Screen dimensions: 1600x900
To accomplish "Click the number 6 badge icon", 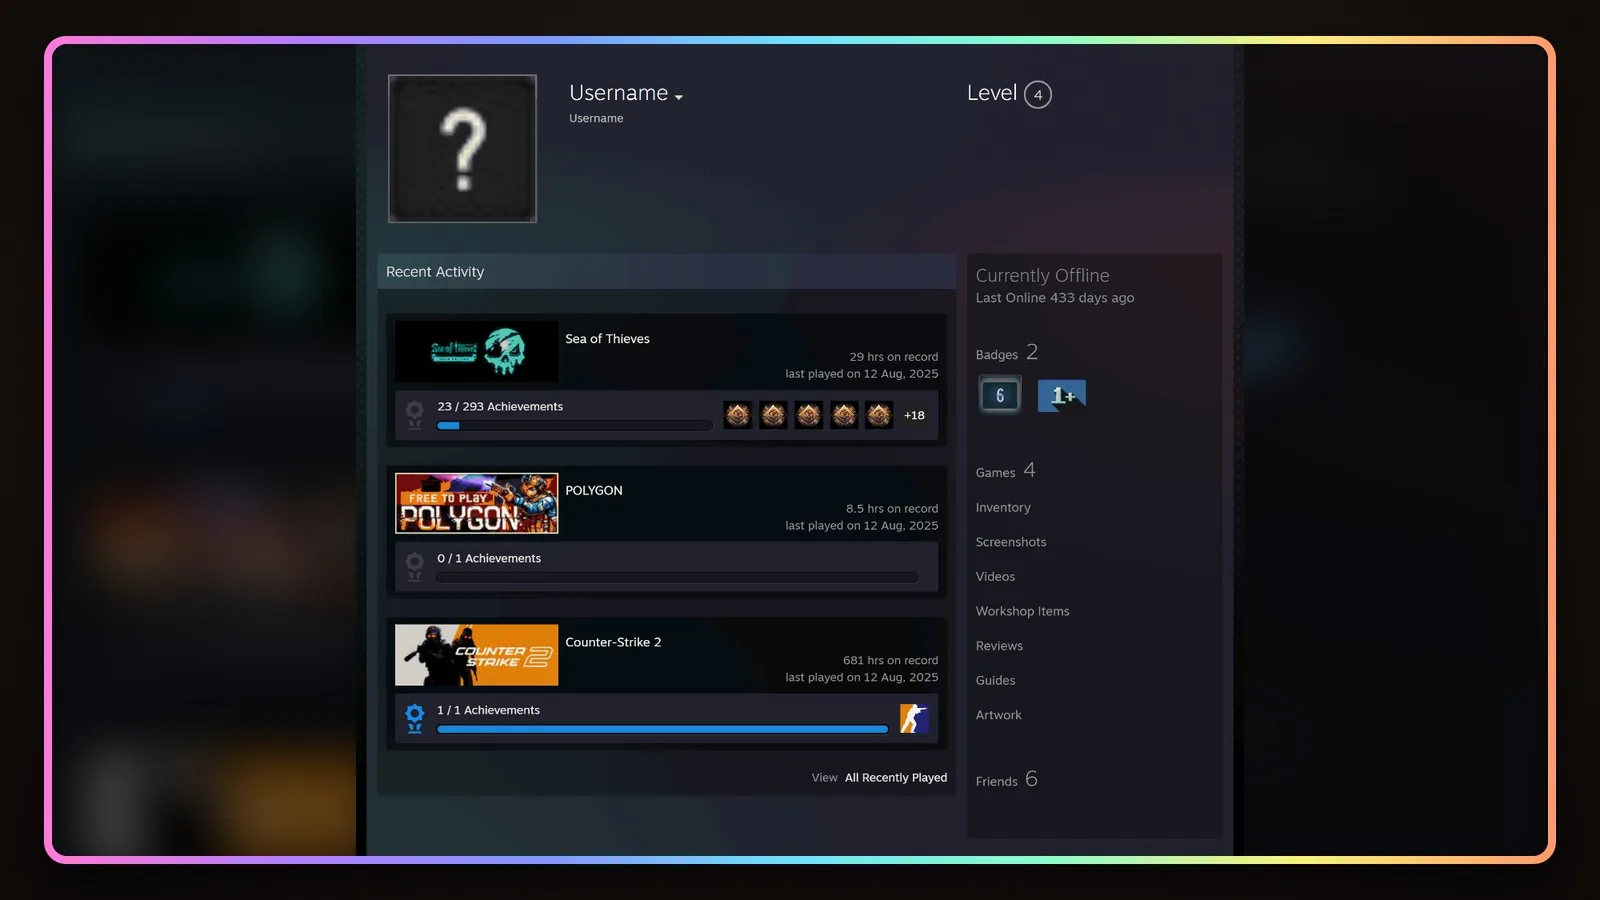I will tap(1000, 395).
